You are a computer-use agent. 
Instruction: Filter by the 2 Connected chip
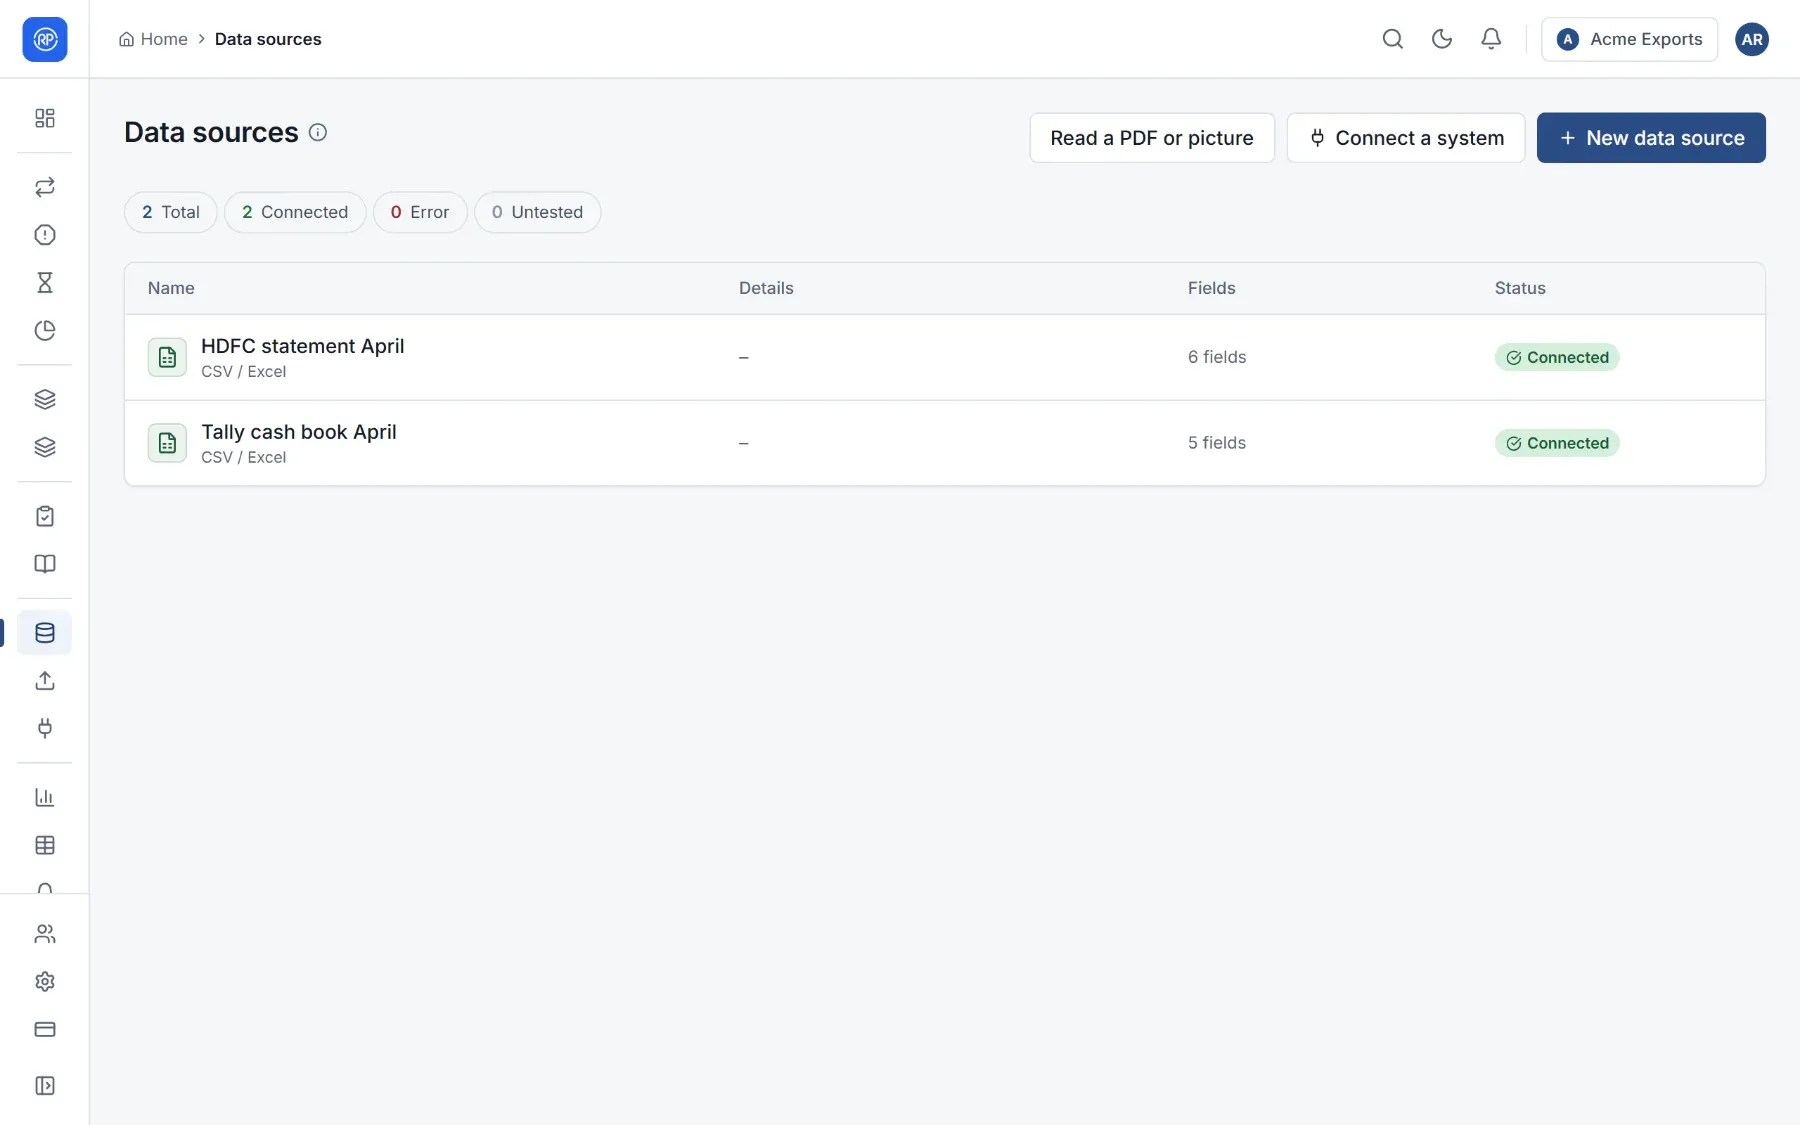(x=295, y=212)
